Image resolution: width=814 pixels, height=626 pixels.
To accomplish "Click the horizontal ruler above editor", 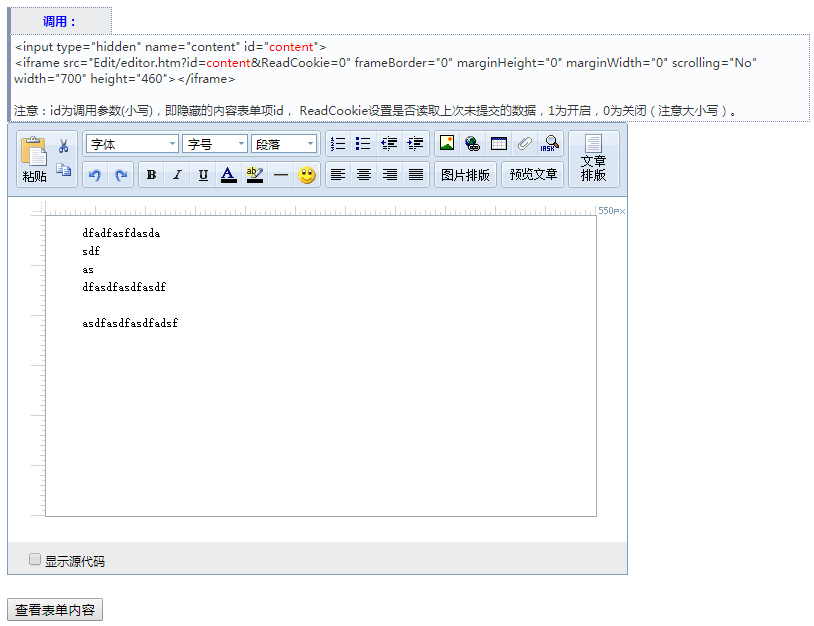I will 321,210.
